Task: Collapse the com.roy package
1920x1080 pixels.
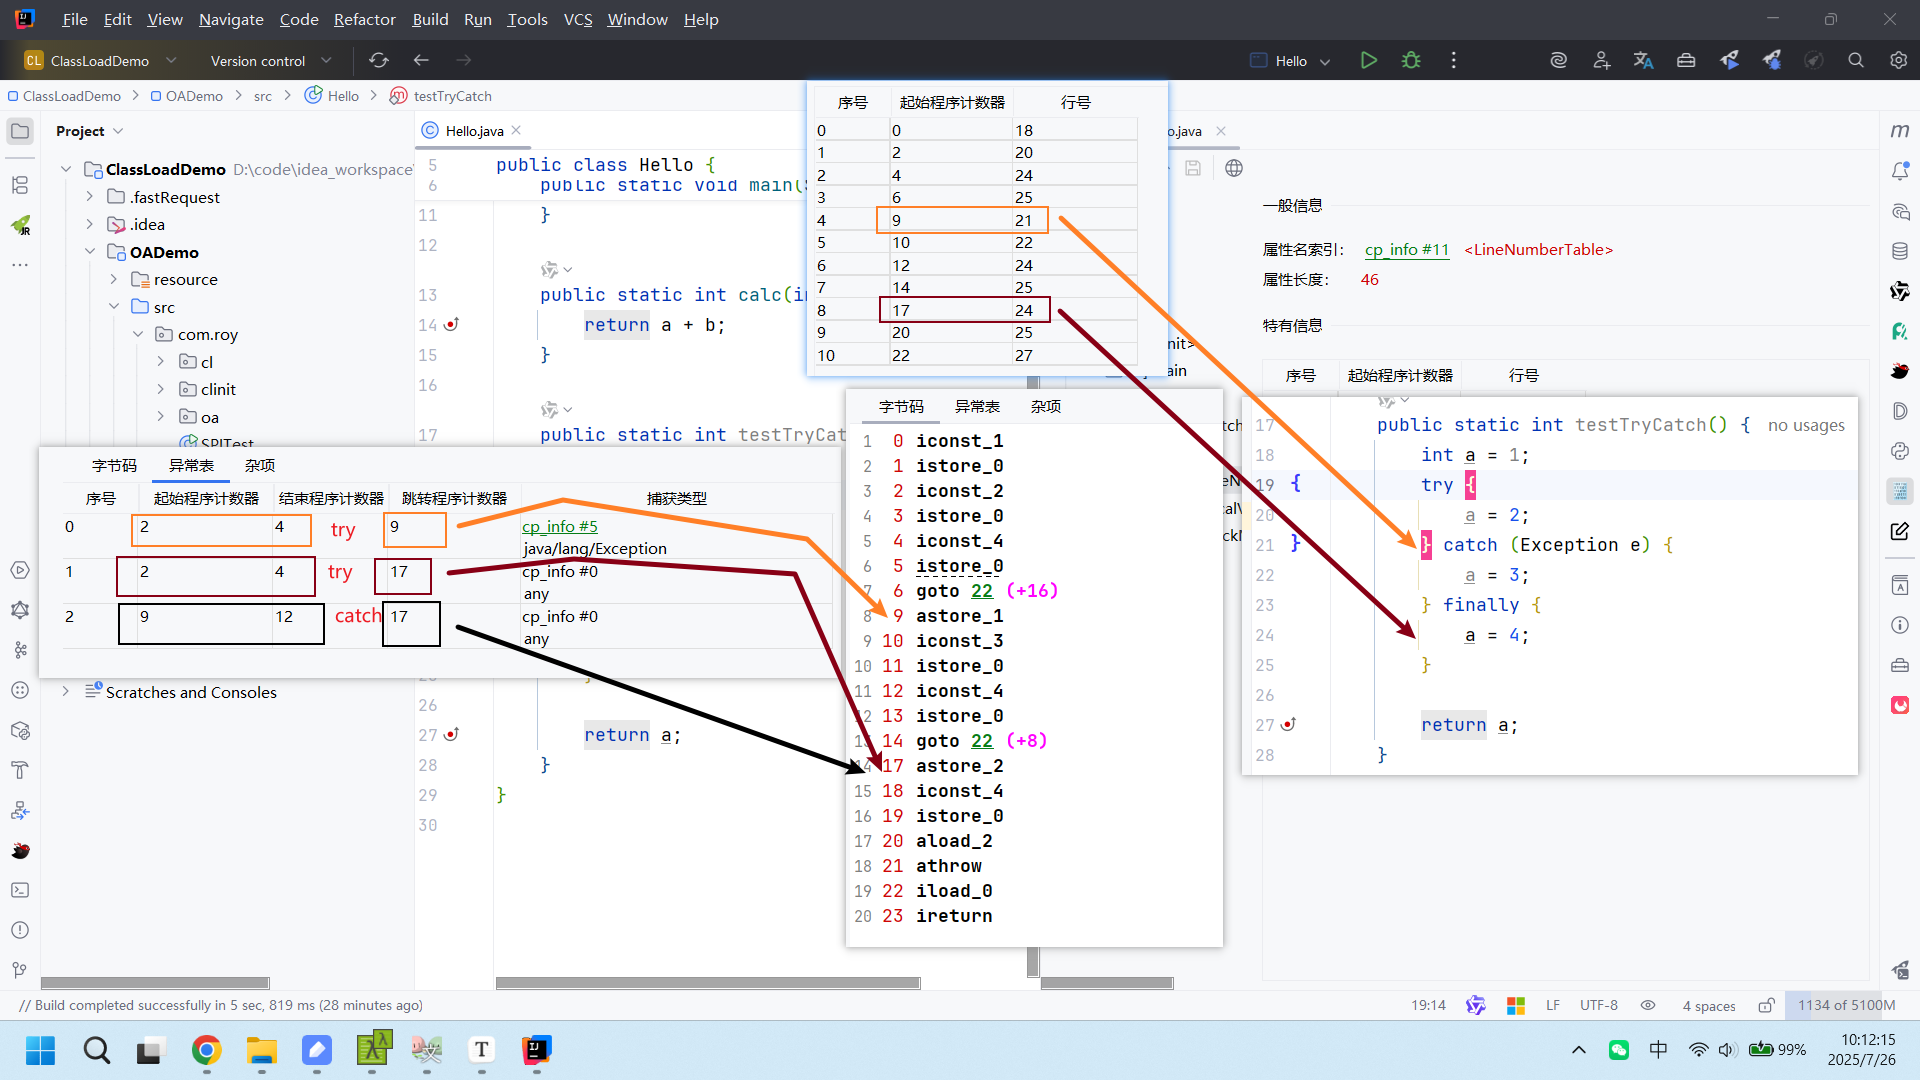Action: 138,334
